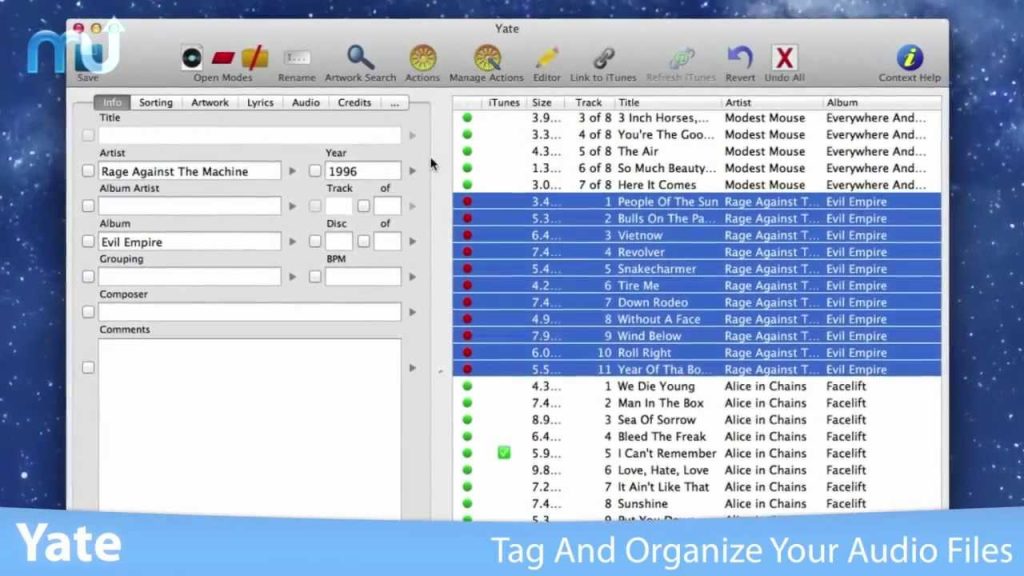Click red status dot for Tire Me
1024x576 pixels.
coord(467,285)
